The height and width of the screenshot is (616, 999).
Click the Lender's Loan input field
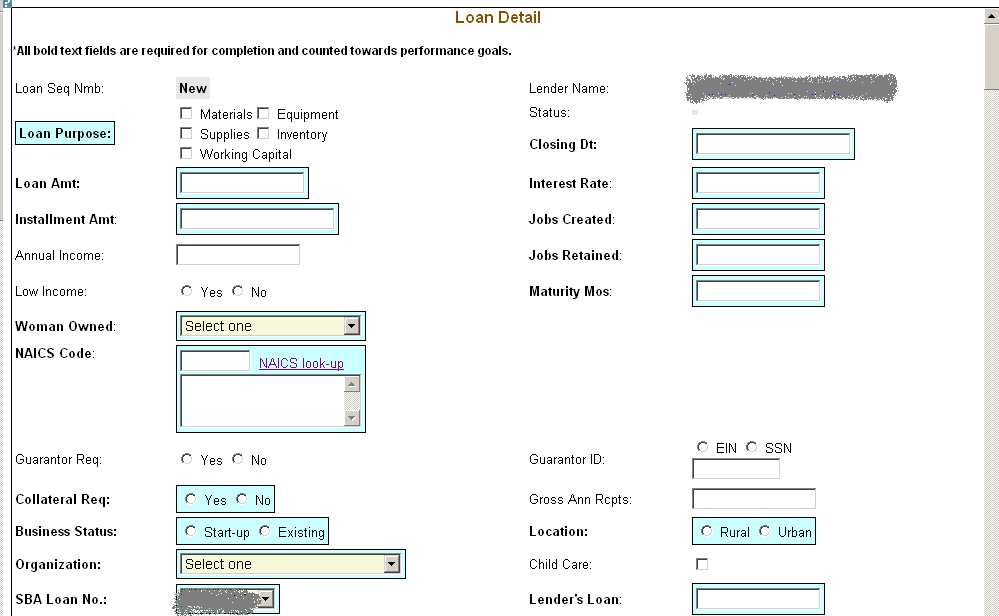[758, 599]
